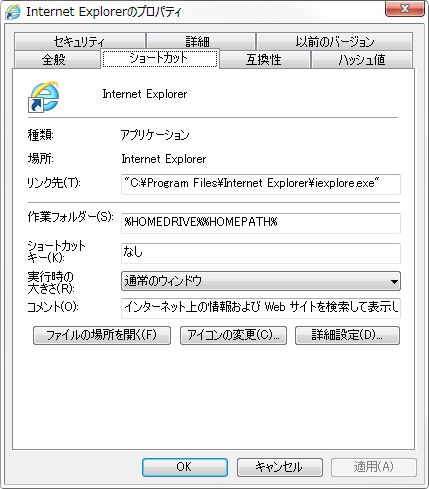Image resolution: width=429 pixels, height=489 pixels.
Task: Click the ショートカットキー(K) label
Action: click(56, 252)
